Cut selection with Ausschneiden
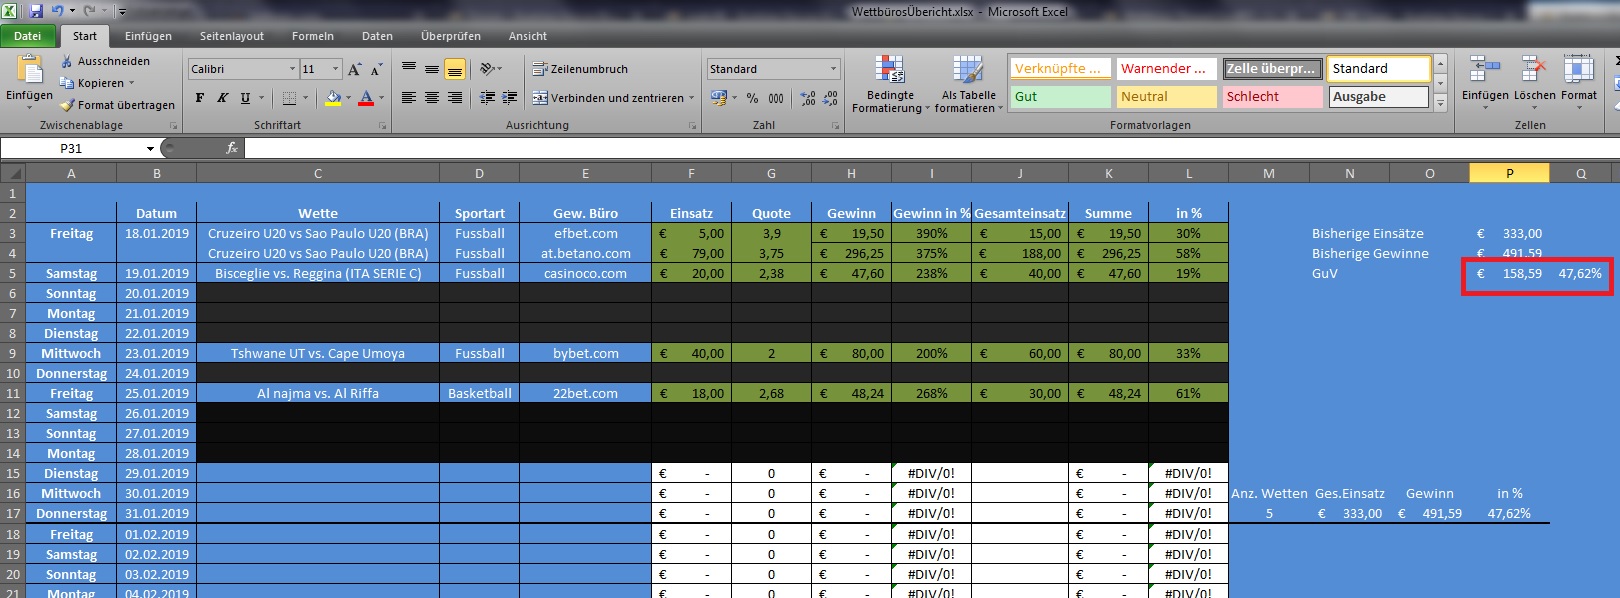 coord(105,61)
